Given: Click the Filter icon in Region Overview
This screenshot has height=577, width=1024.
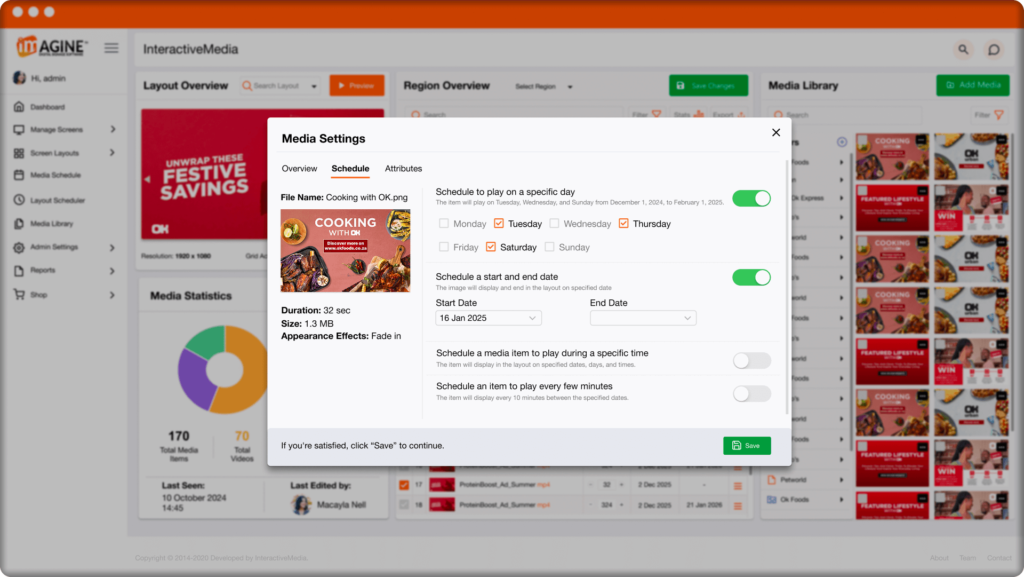Looking at the screenshot, I should (657, 114).
